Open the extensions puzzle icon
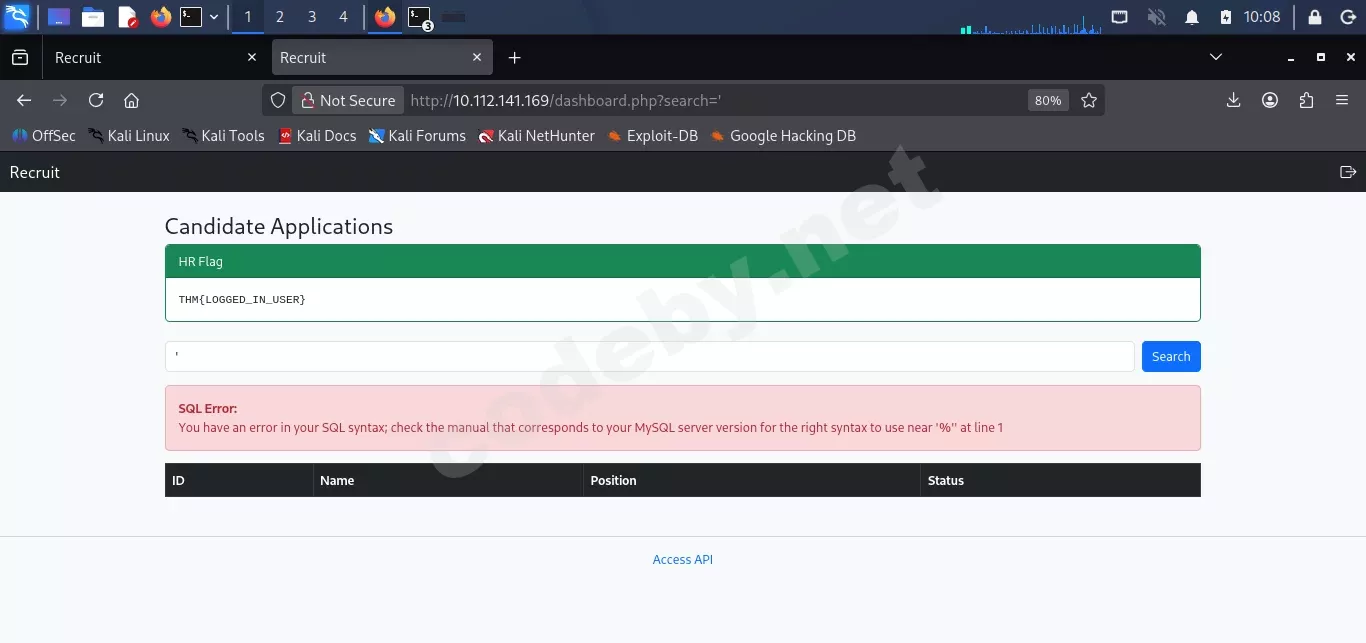This screenshot has width=1366, height=643. click(1306, 100)
